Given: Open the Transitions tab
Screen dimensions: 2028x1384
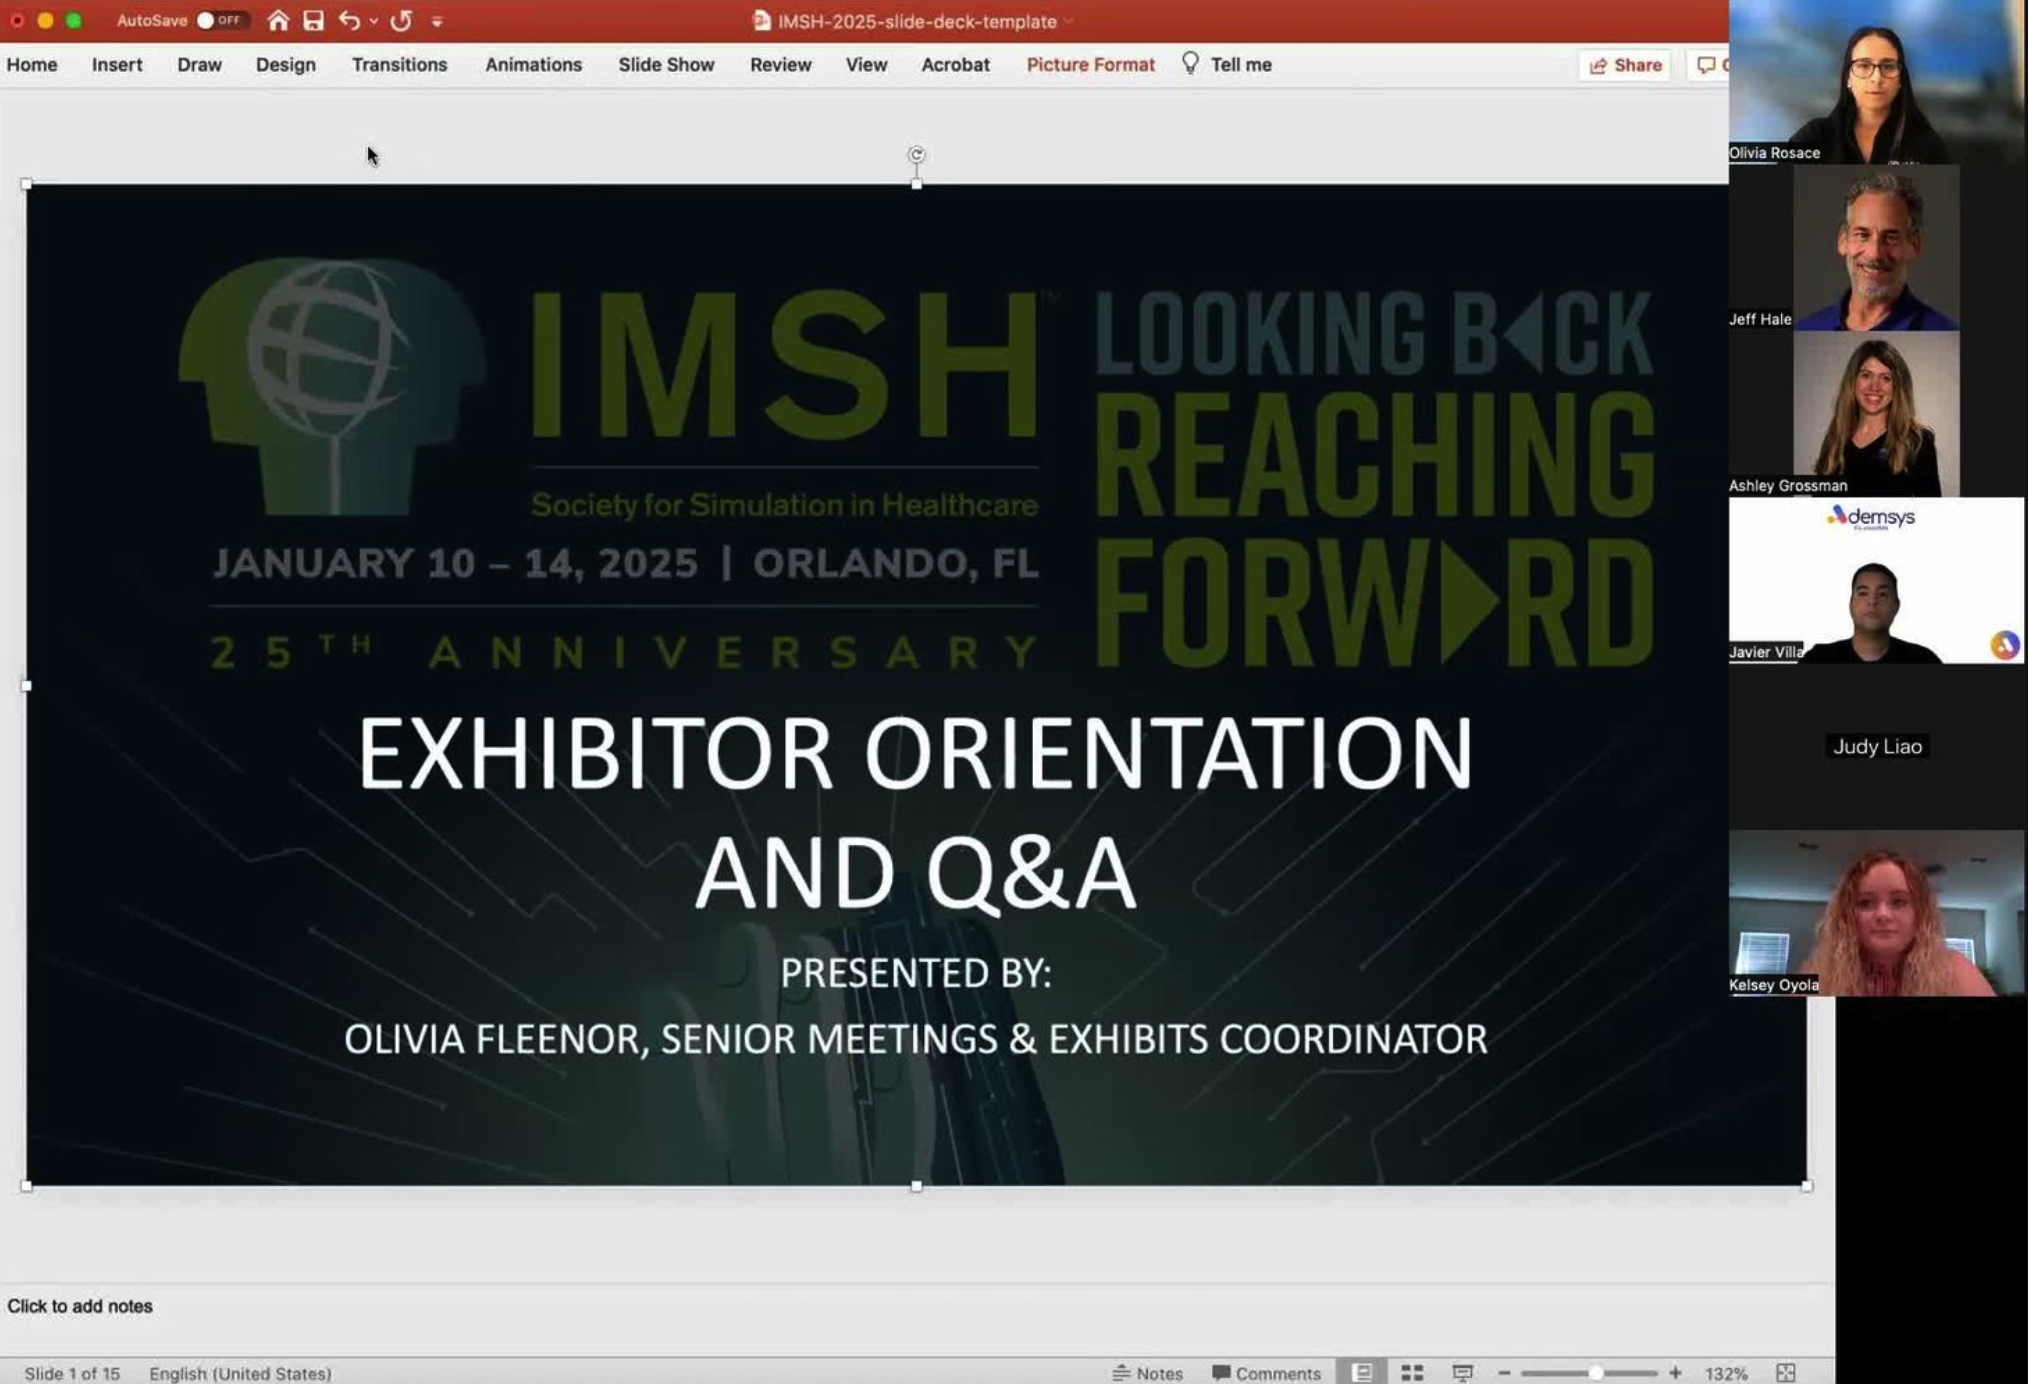Looking at the screenshot, I should click(x=399, y=65).
